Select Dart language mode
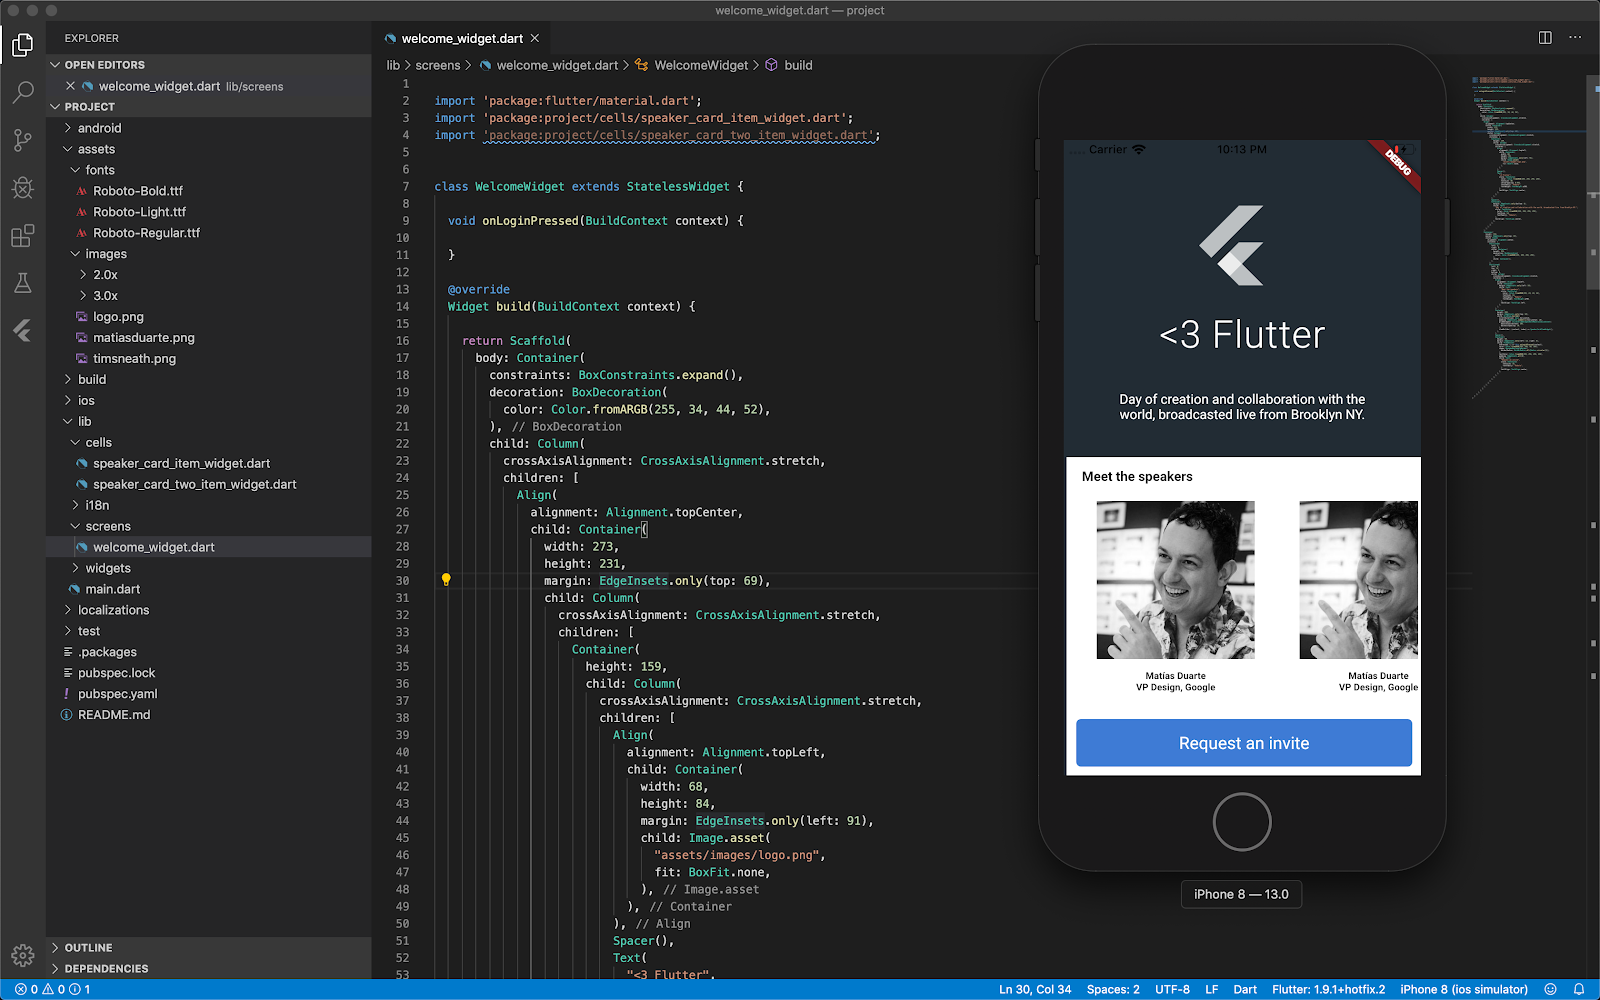The image size is (1600, 1000). 1245,989
